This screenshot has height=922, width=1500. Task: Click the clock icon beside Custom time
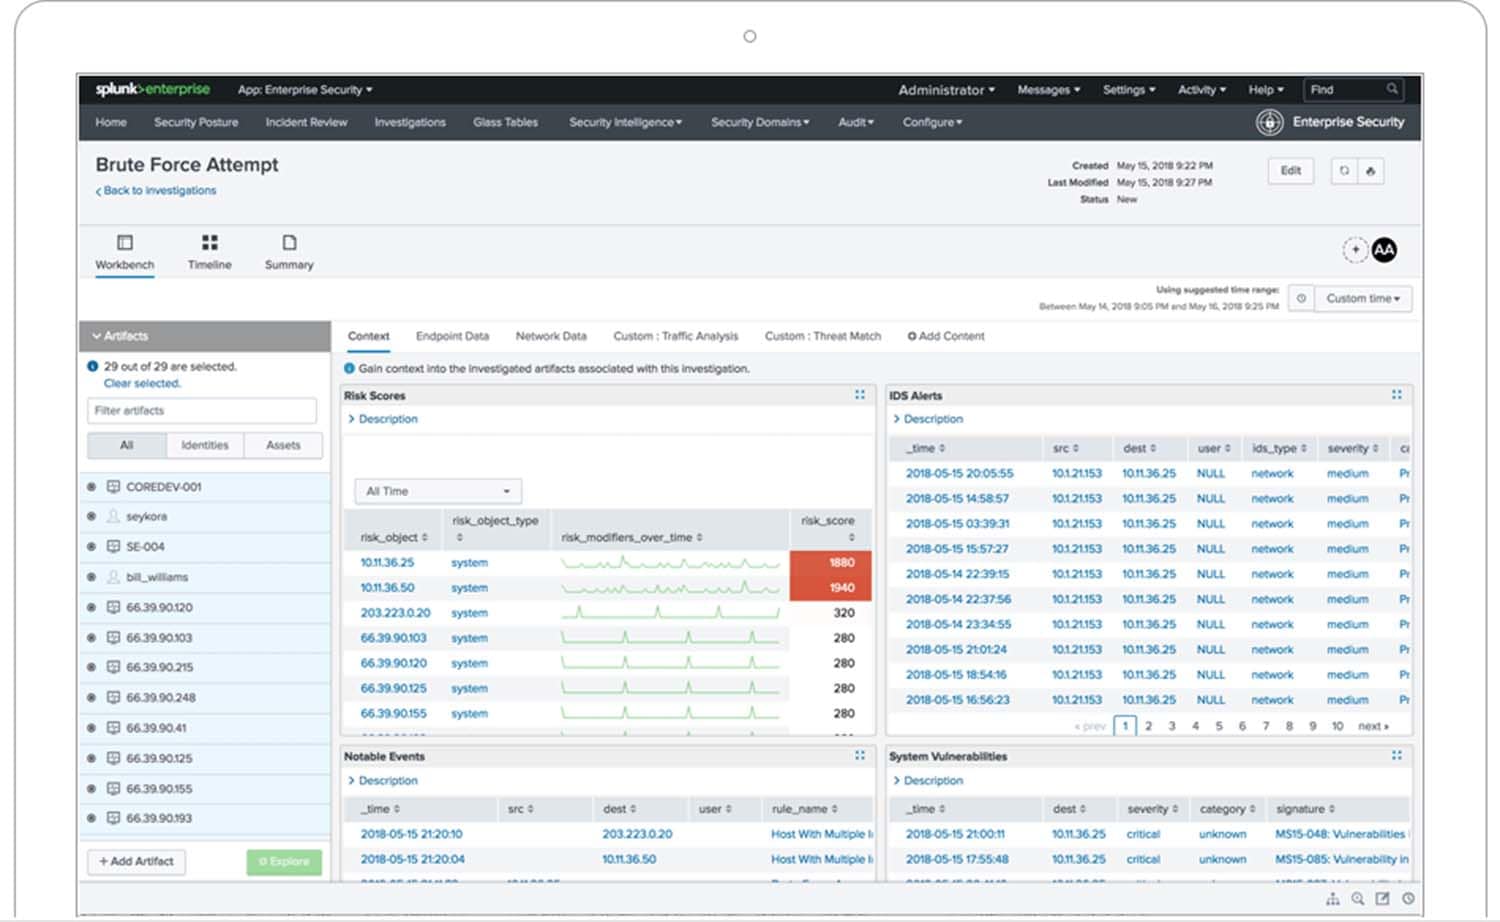pyautogui.click(x=1301, y=298)
